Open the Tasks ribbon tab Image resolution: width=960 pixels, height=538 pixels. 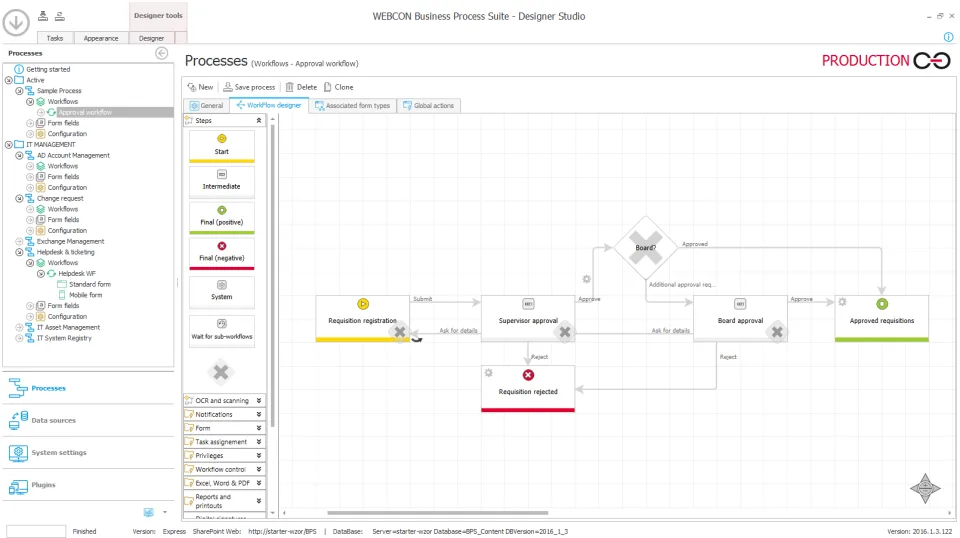point(55,38)
